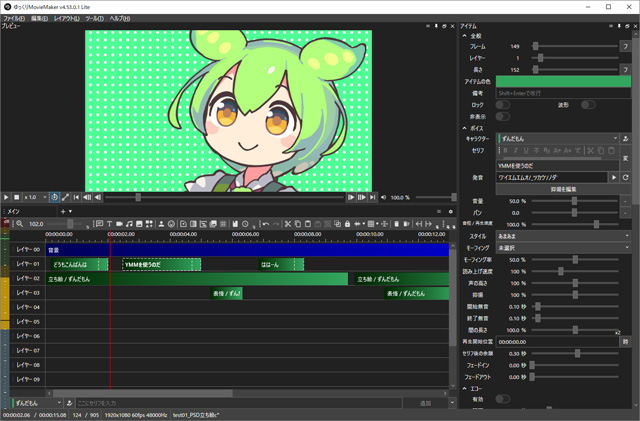This screenshot has height=421, width=640.
Task: Click the 読み上げ速度 slider handle
Action: [x=561, y=271]
